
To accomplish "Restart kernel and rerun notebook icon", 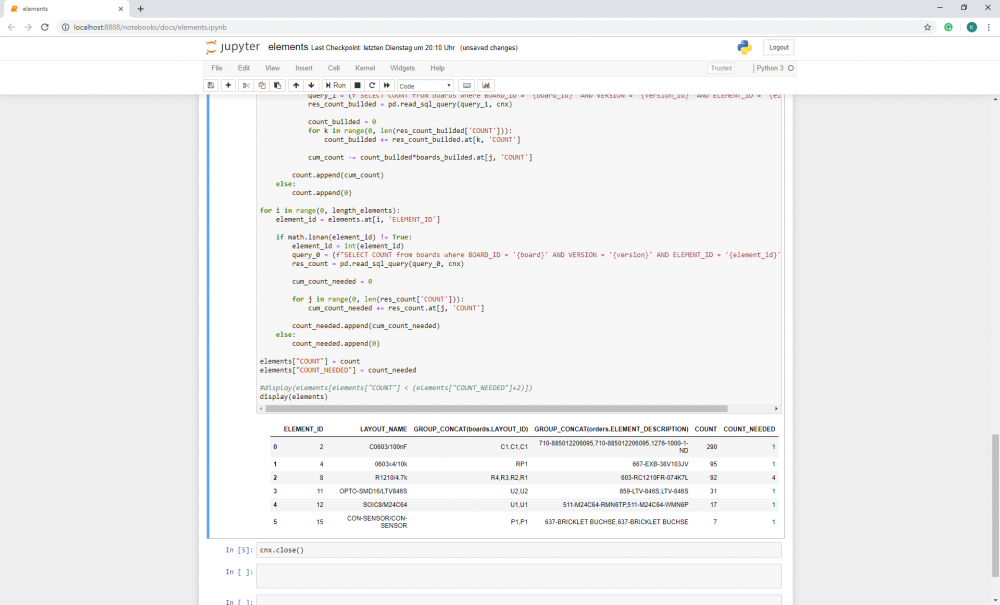I will click(x=387, y=86).
